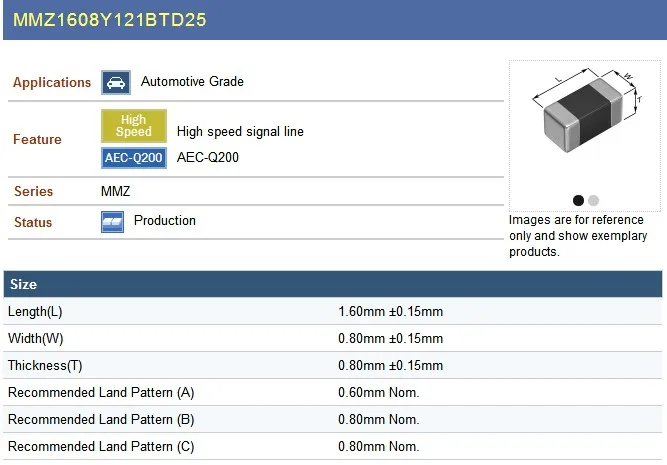Screen dimensions: 667x465
Task: Click the 1.60mm ±0.15mm length value
Action: coord(390,312)
